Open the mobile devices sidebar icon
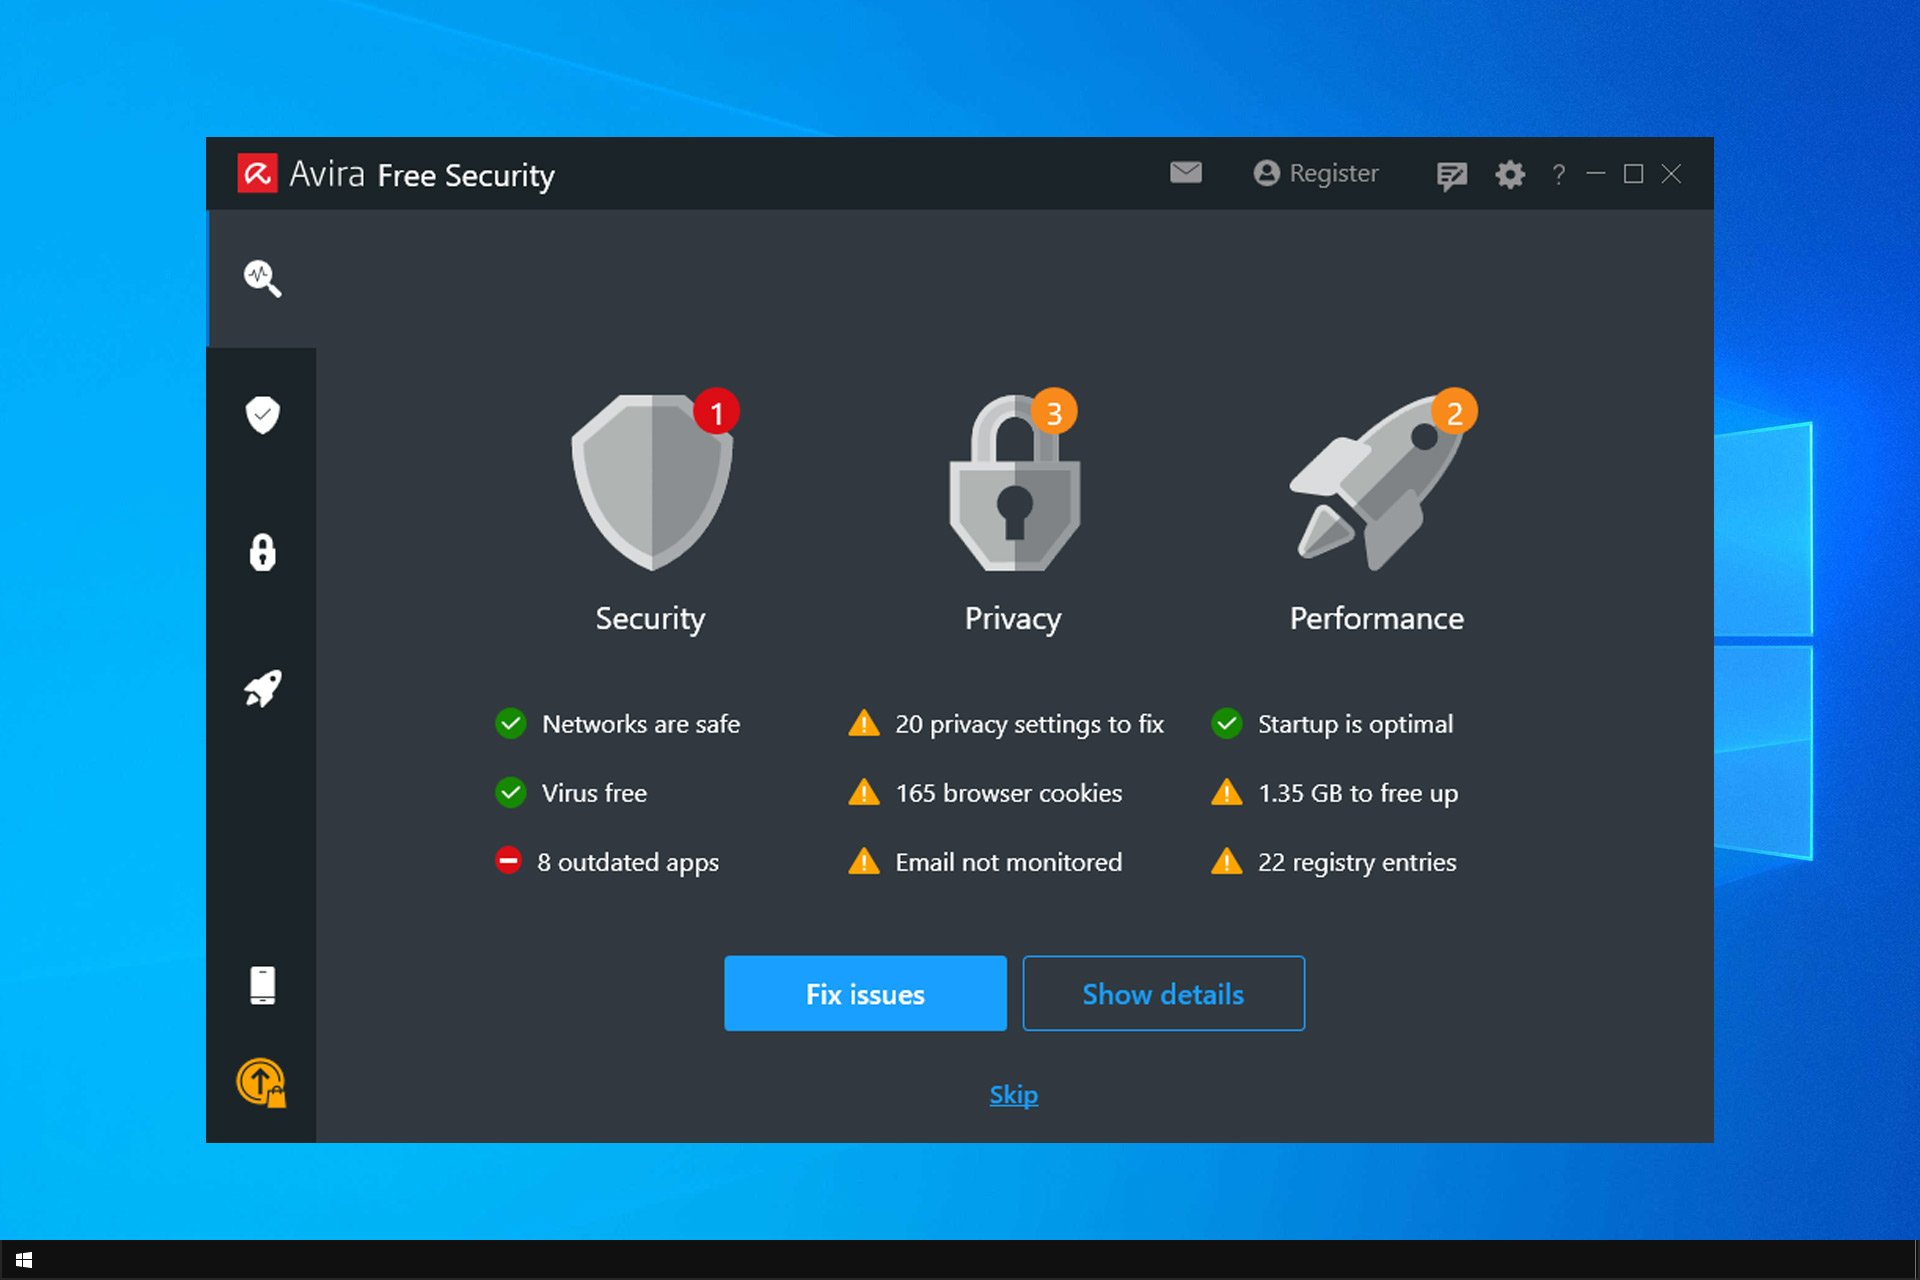This screenshot has height=1280, width=1920. coord(262,985)
